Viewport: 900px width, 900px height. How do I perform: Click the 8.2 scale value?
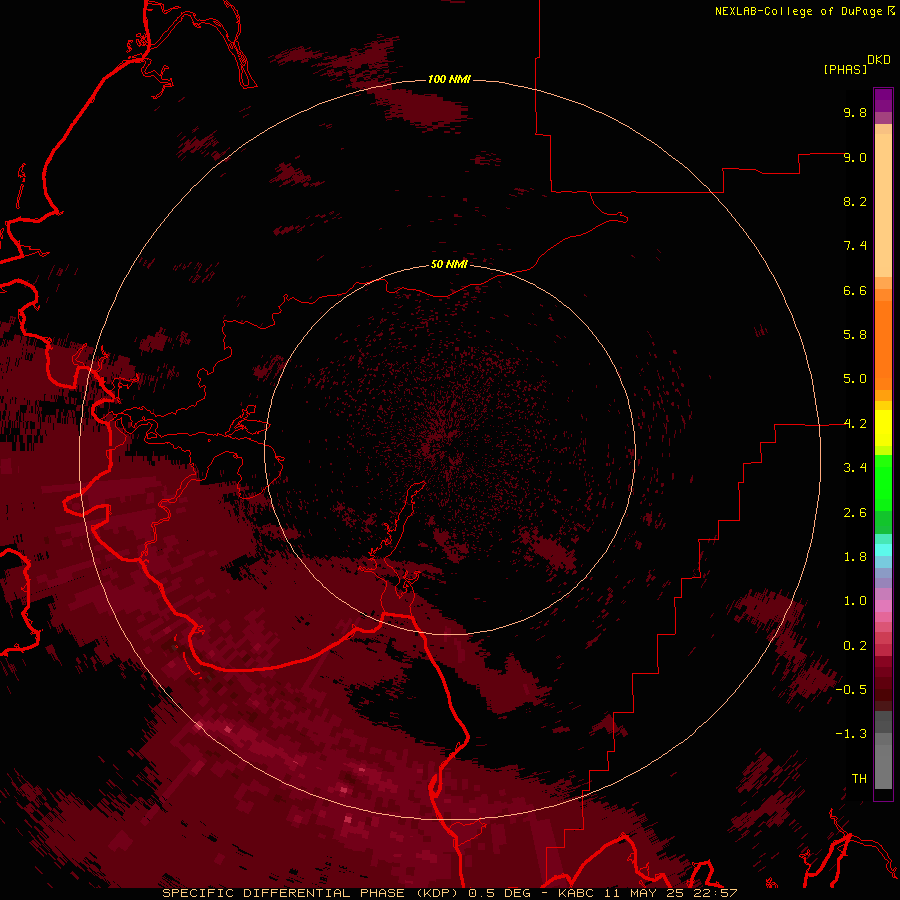tap(855, 201)
